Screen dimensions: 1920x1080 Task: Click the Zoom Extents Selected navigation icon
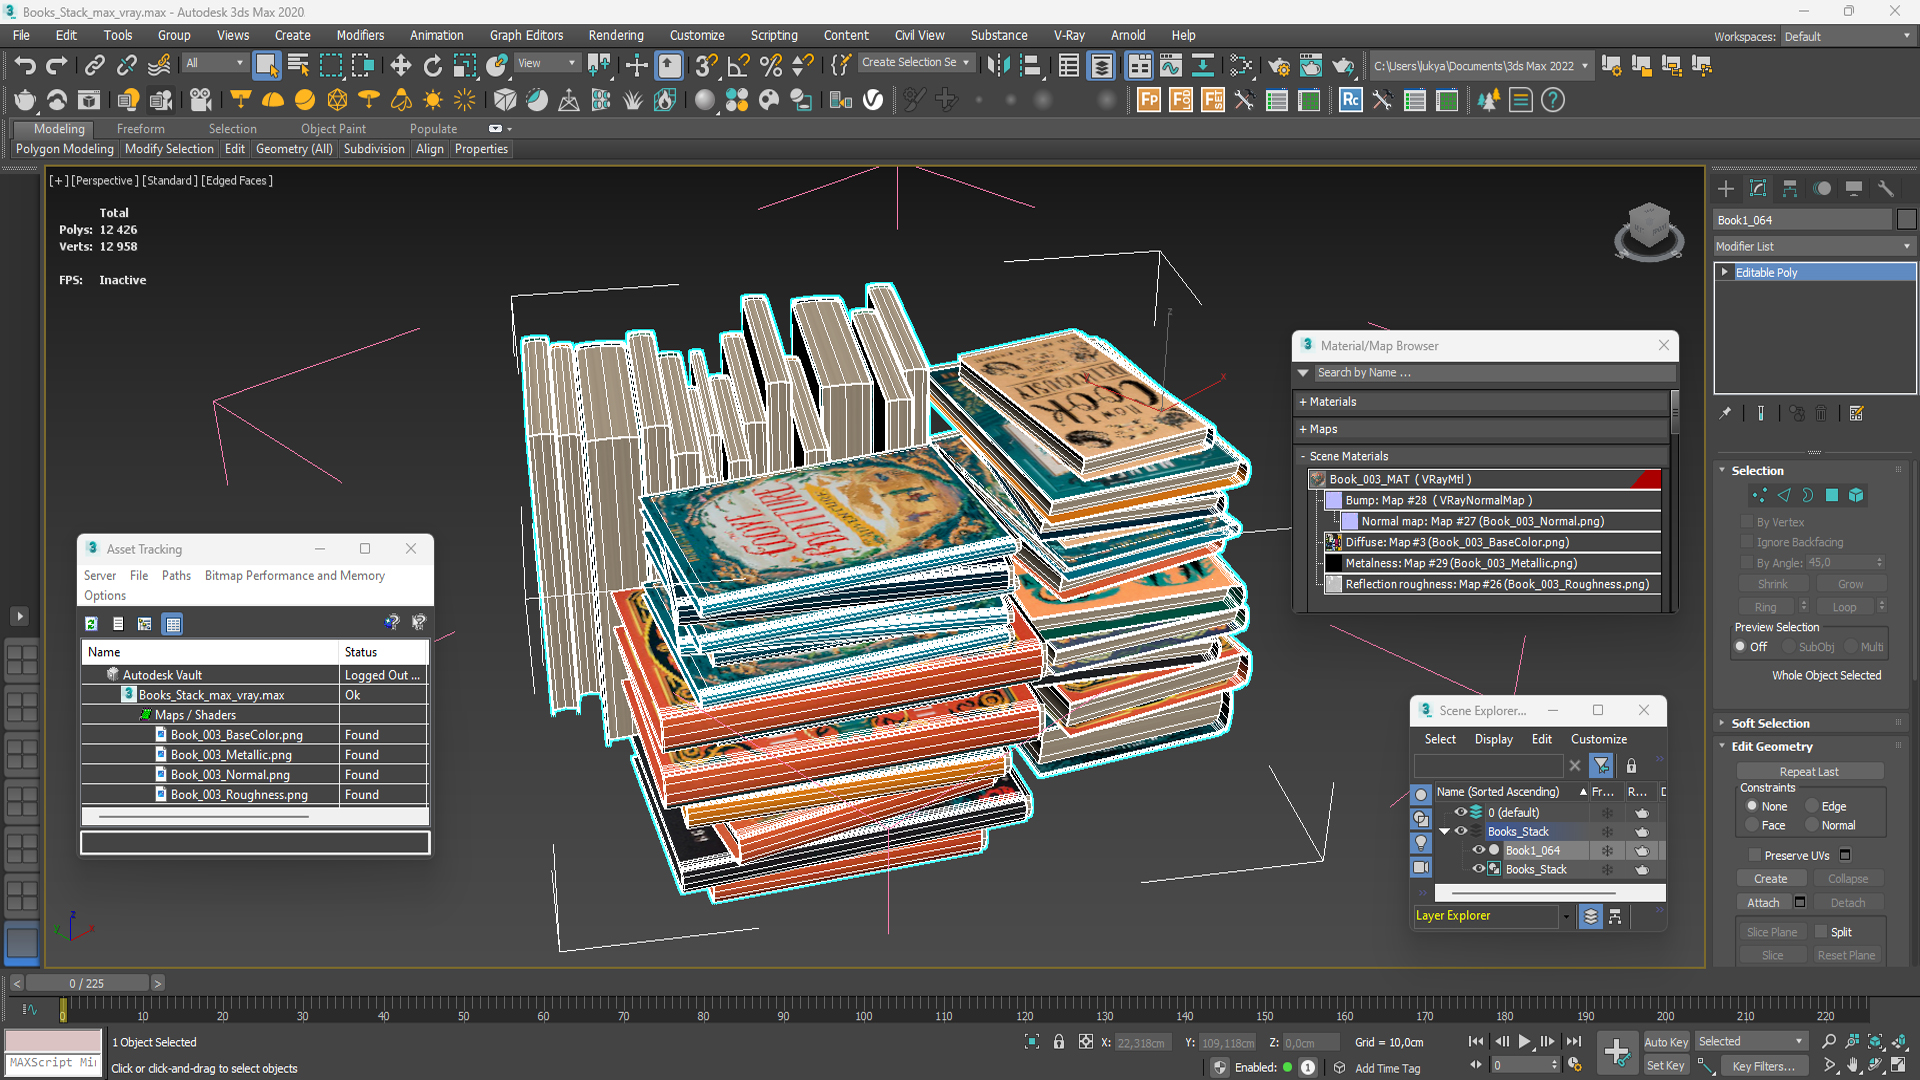[1875, 1042]
